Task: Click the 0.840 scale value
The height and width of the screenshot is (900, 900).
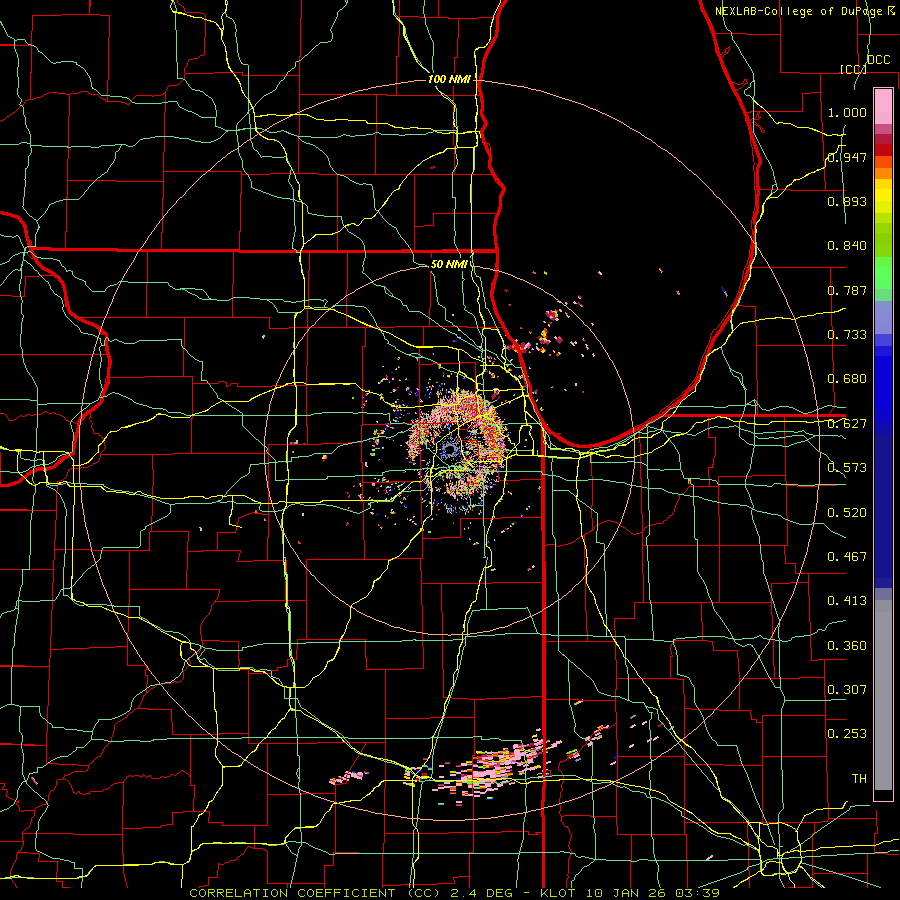Action: click(x=847, y=246)
